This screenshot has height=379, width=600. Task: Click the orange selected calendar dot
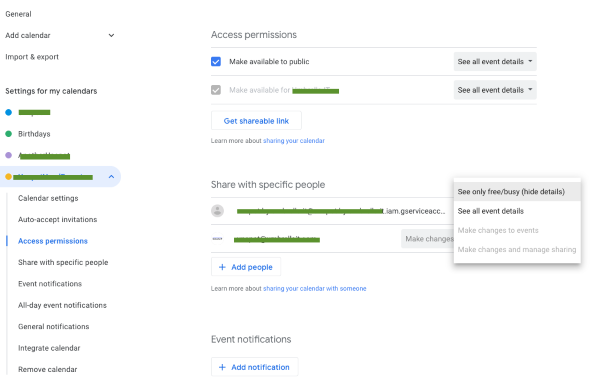point(8,176)
